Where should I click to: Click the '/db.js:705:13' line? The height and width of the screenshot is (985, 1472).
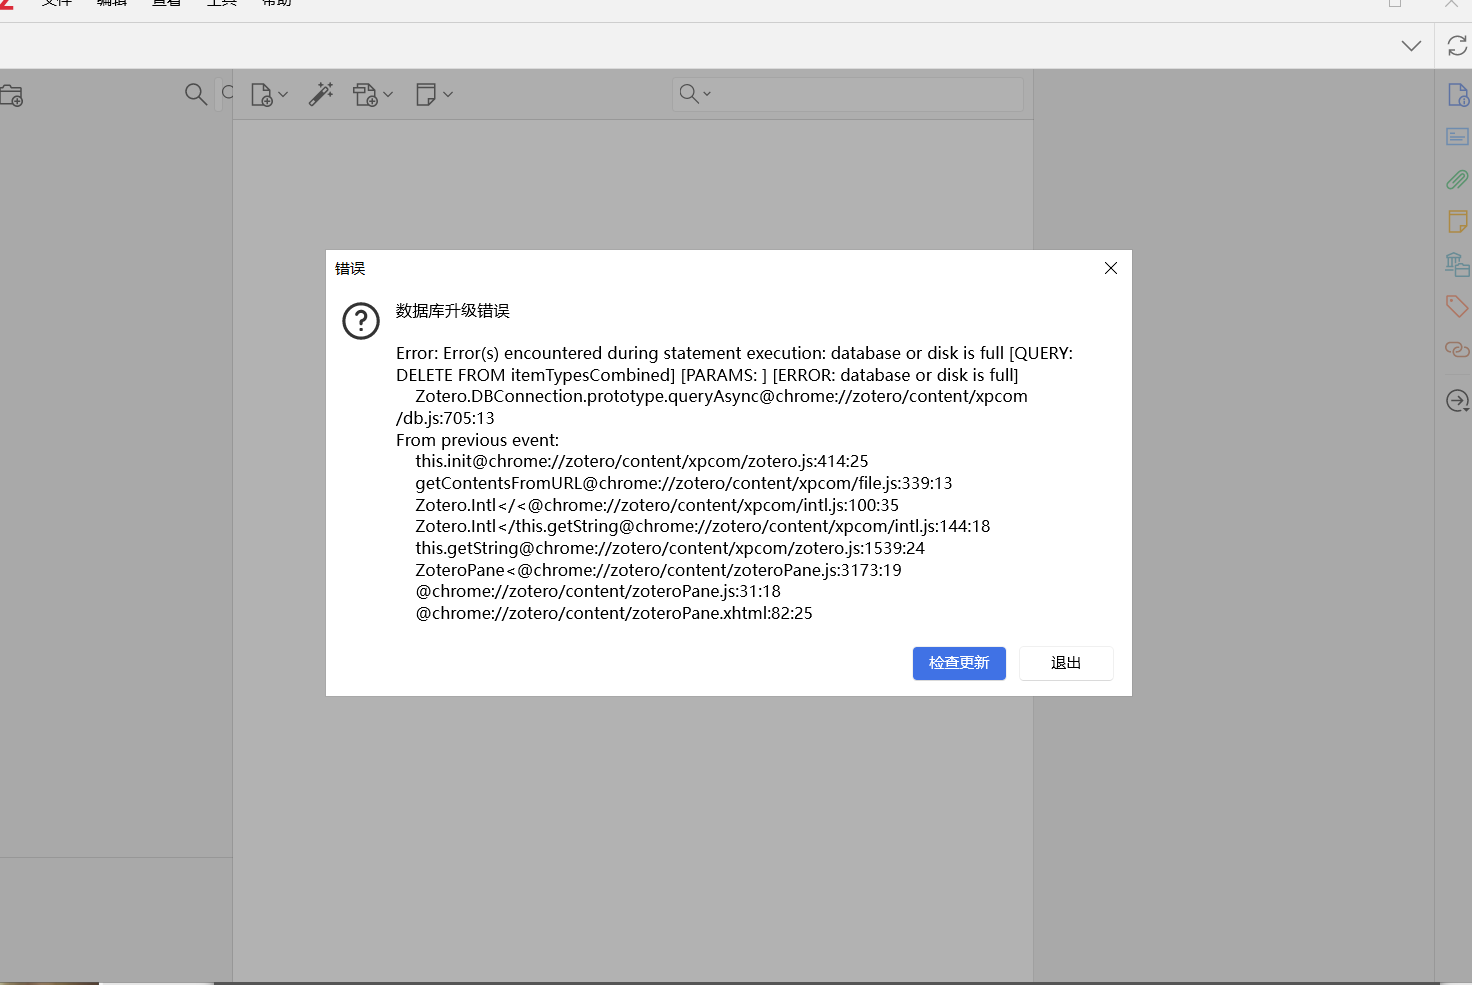(445, 418)
